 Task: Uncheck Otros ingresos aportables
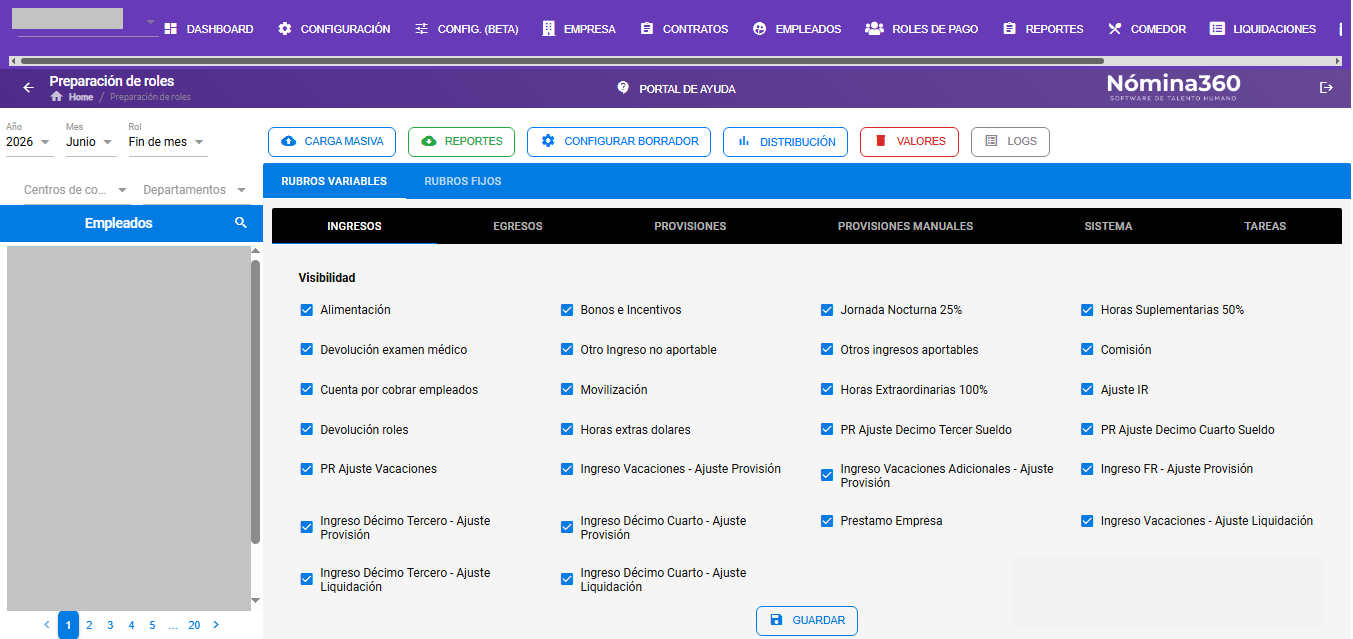(827, 350)
